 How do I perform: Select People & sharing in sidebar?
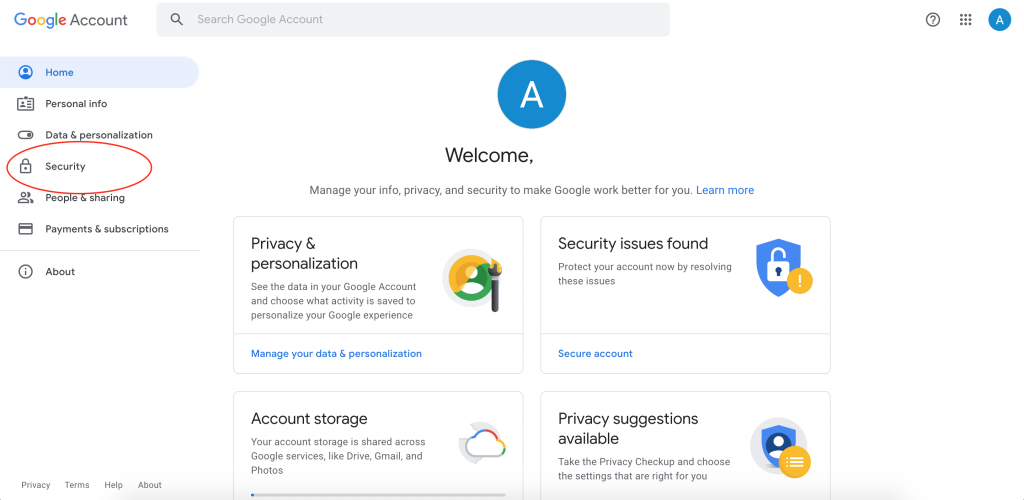pyautogui.click(x=84, y=198)
